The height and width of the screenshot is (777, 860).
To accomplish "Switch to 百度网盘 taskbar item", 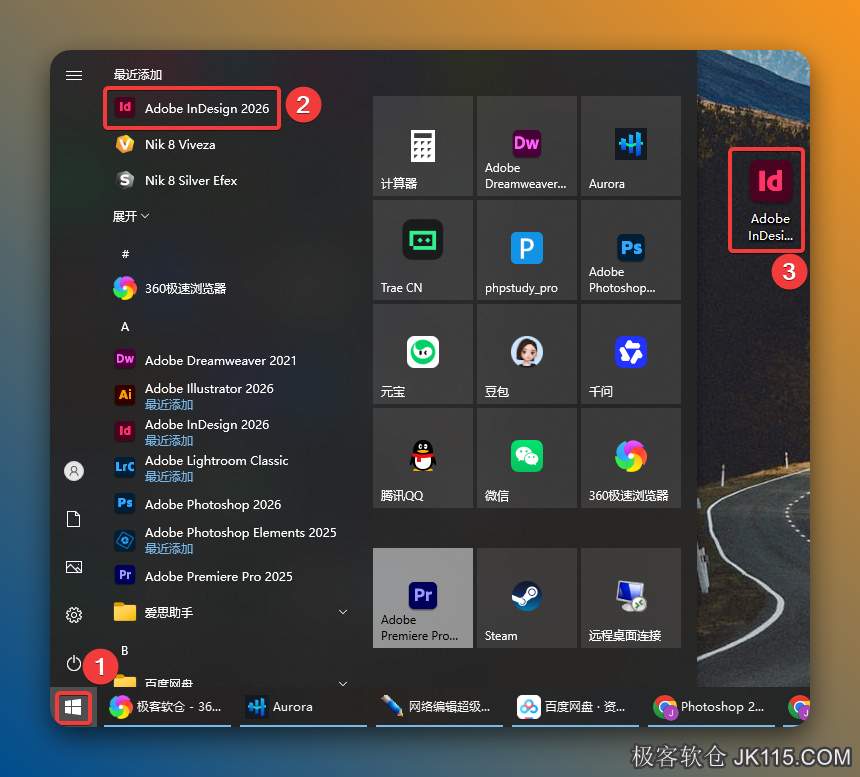I will tap(575, 707).
